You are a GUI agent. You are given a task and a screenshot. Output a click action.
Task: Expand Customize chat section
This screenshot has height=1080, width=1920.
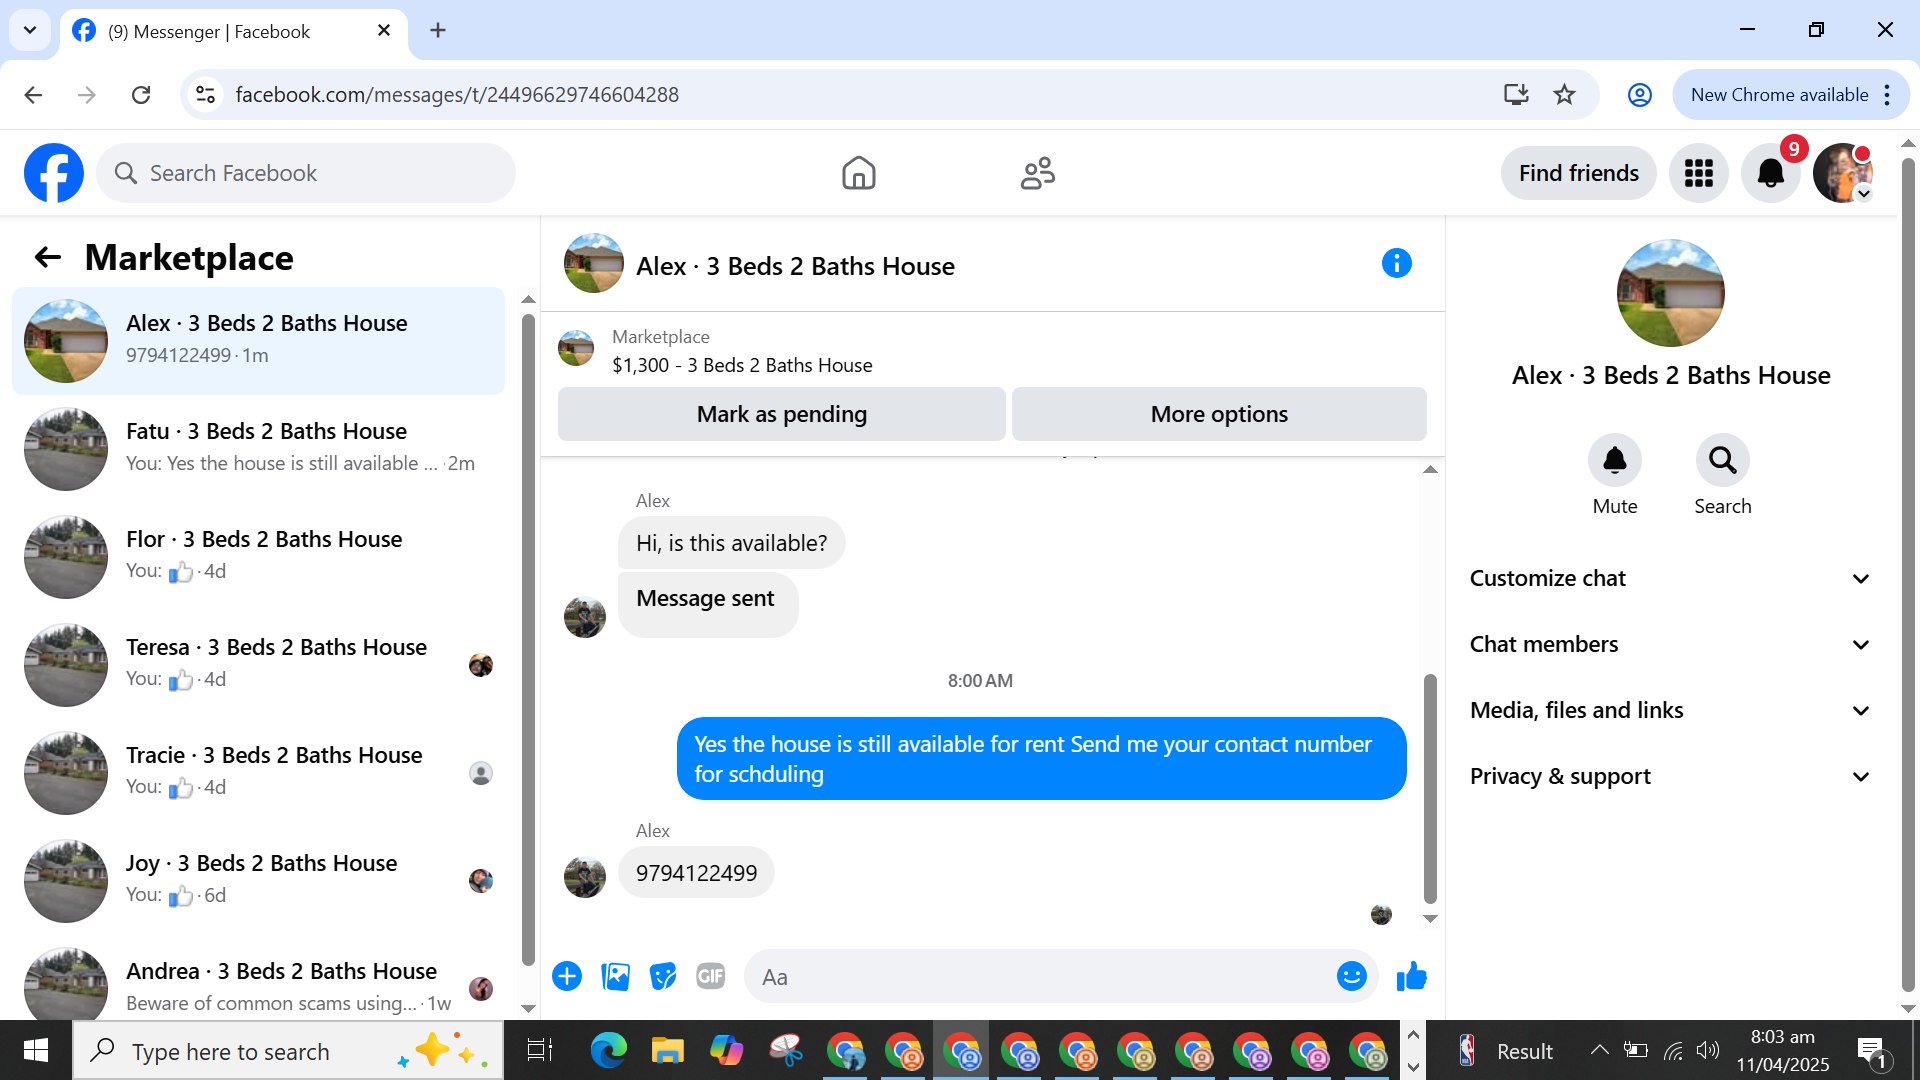click(x=1669, y=579)
